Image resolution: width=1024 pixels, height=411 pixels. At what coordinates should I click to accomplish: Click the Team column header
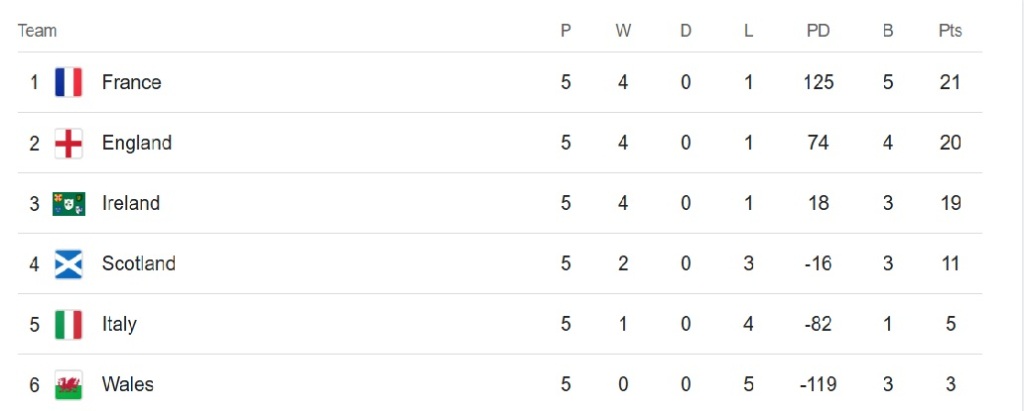coord(37,31)
